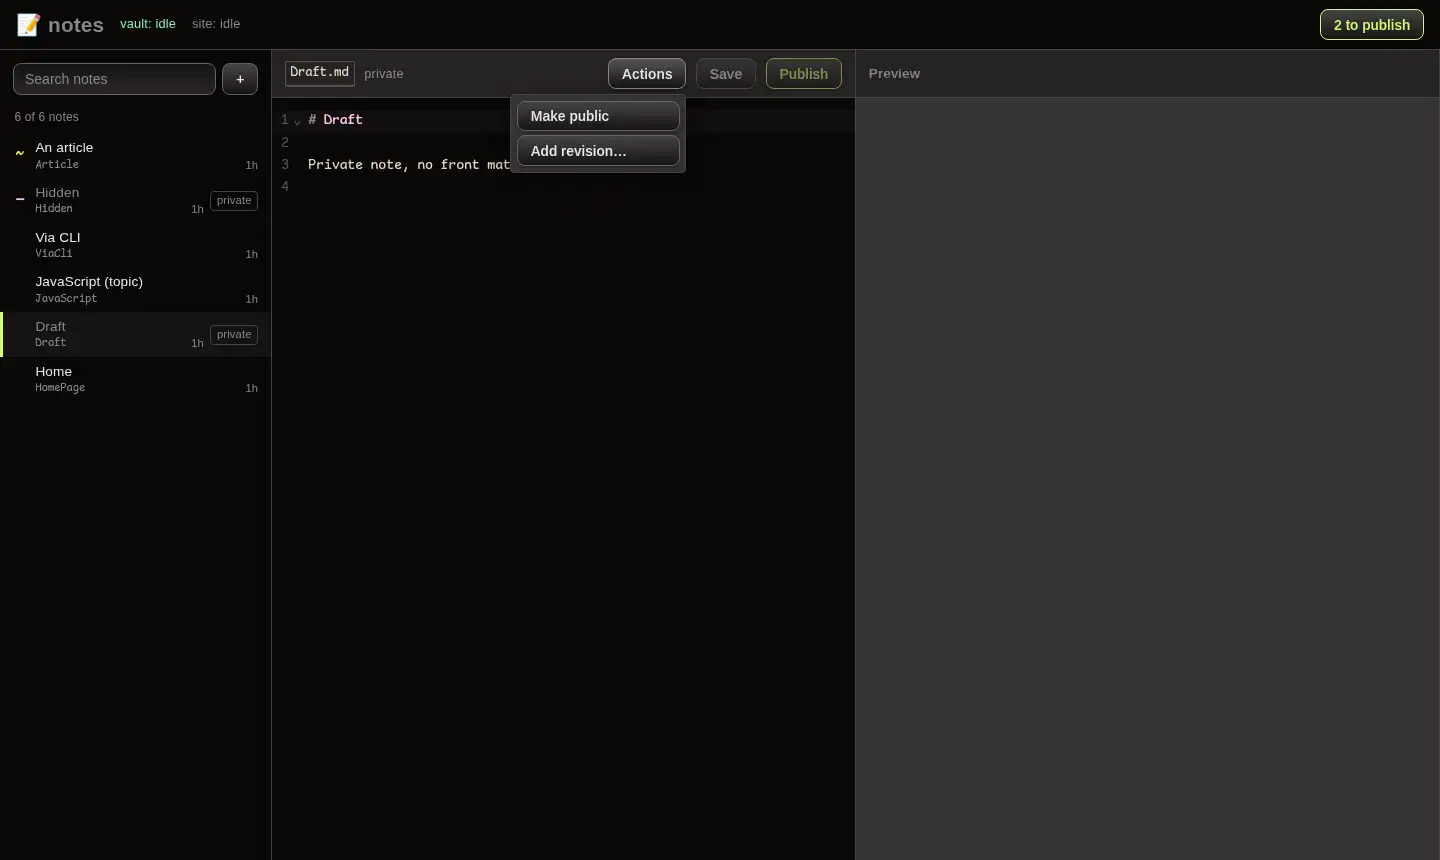
Task: Focus the Search notes field
Action: 114,79
